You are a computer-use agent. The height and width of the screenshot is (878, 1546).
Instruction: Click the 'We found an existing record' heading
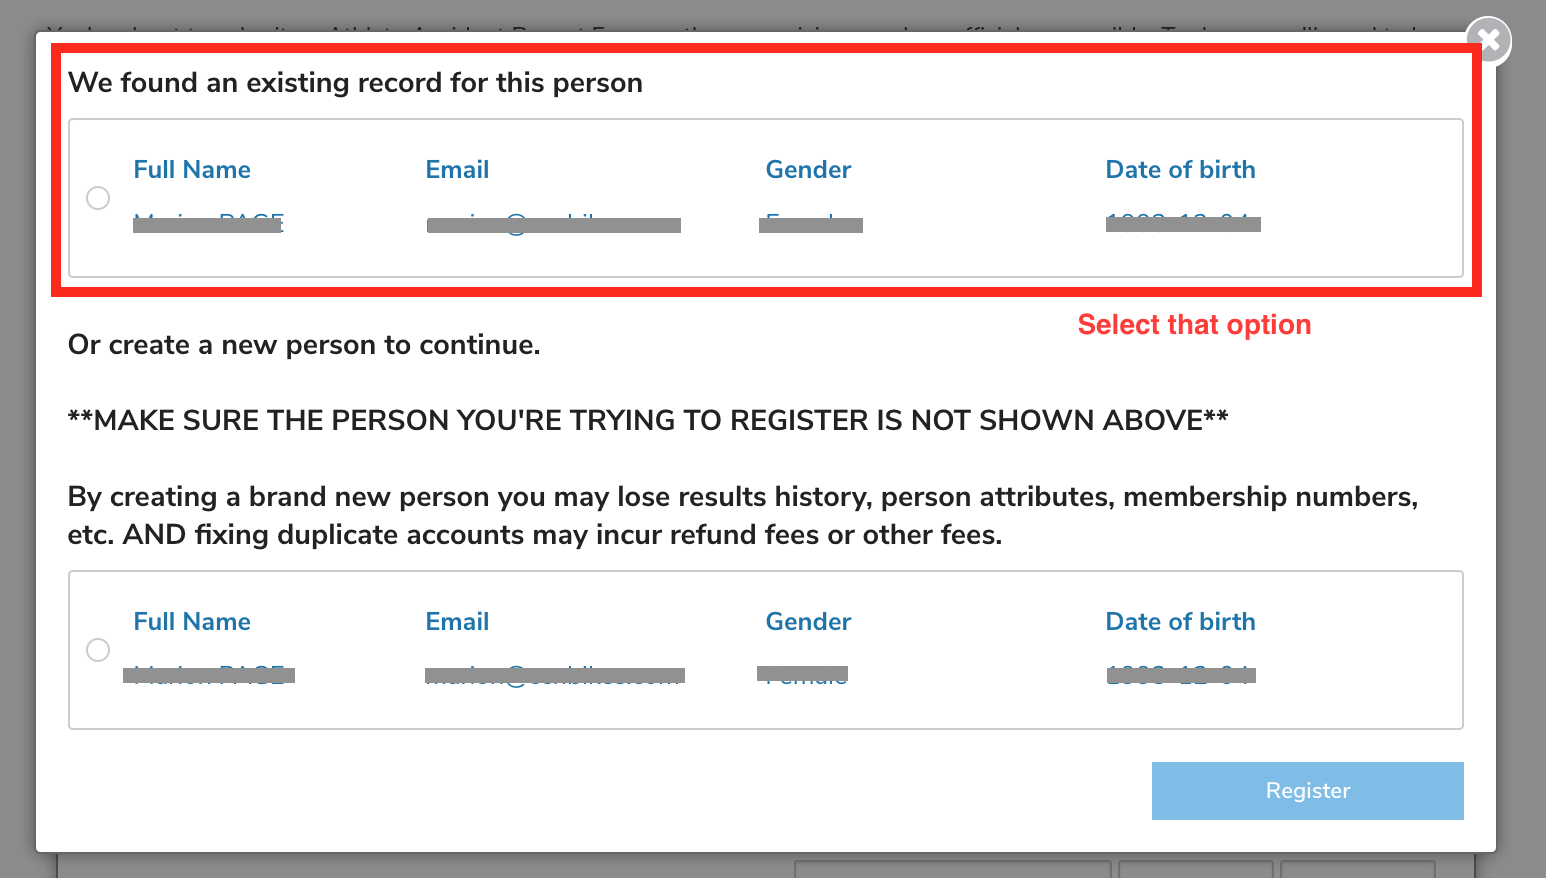[x=355, y=83]
